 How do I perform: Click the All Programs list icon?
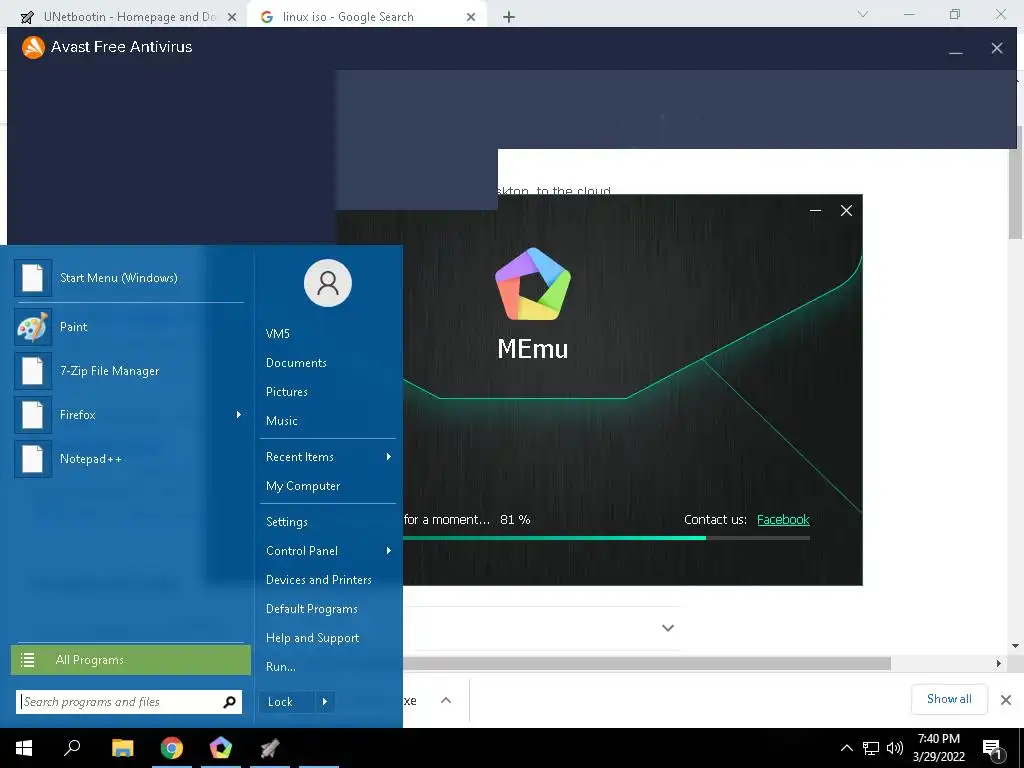tap(27, 660)
